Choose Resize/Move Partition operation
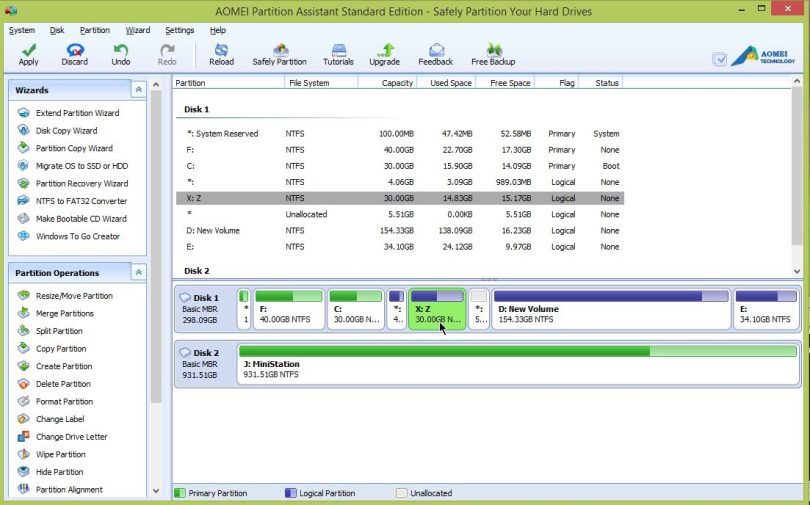This screenshot has width=810, height=505. pos(74,296)
